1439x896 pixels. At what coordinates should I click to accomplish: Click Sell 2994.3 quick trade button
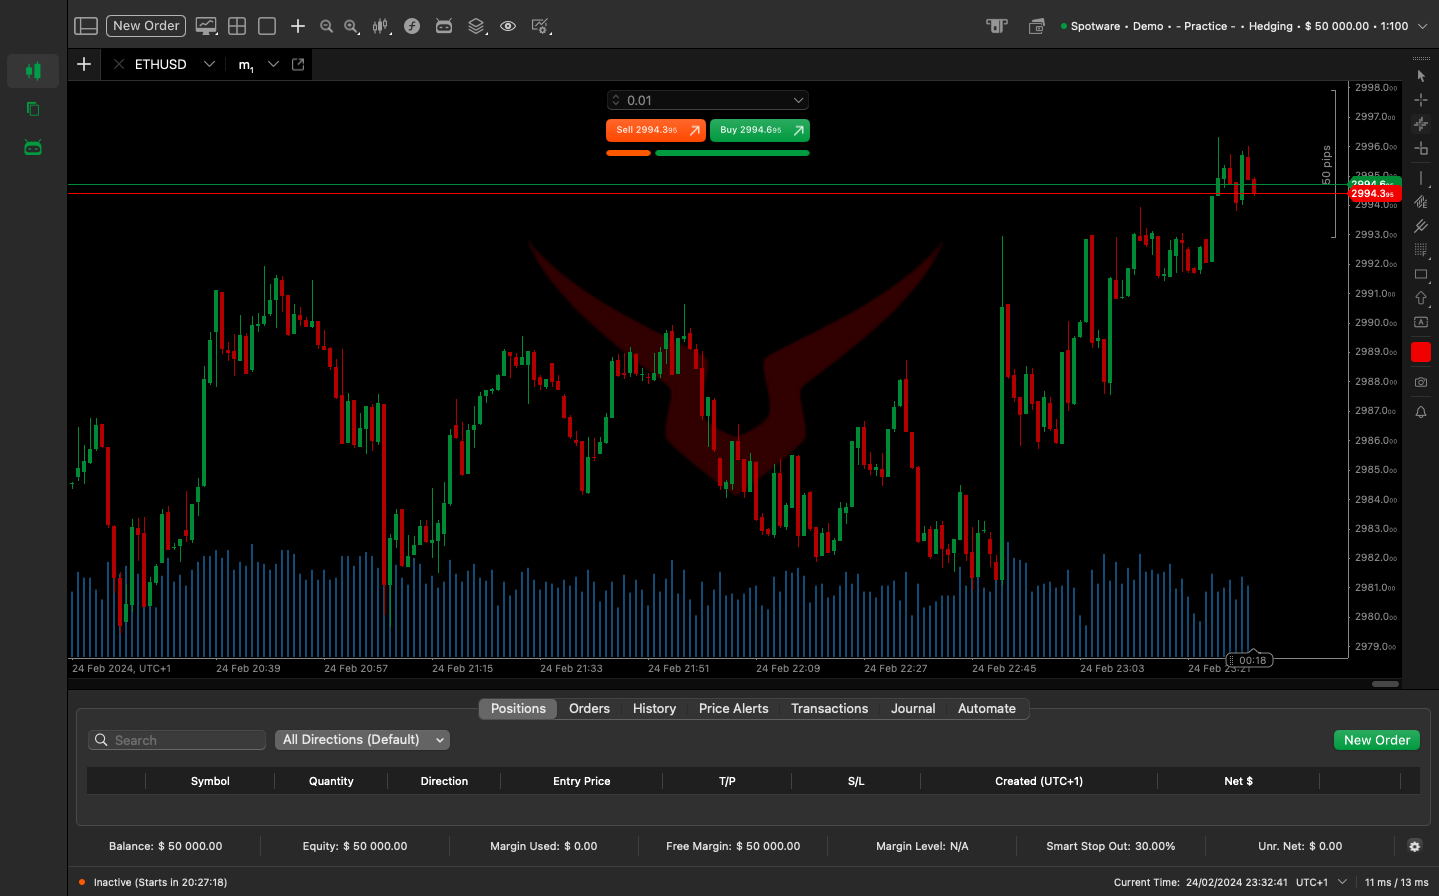coord(656,130)
